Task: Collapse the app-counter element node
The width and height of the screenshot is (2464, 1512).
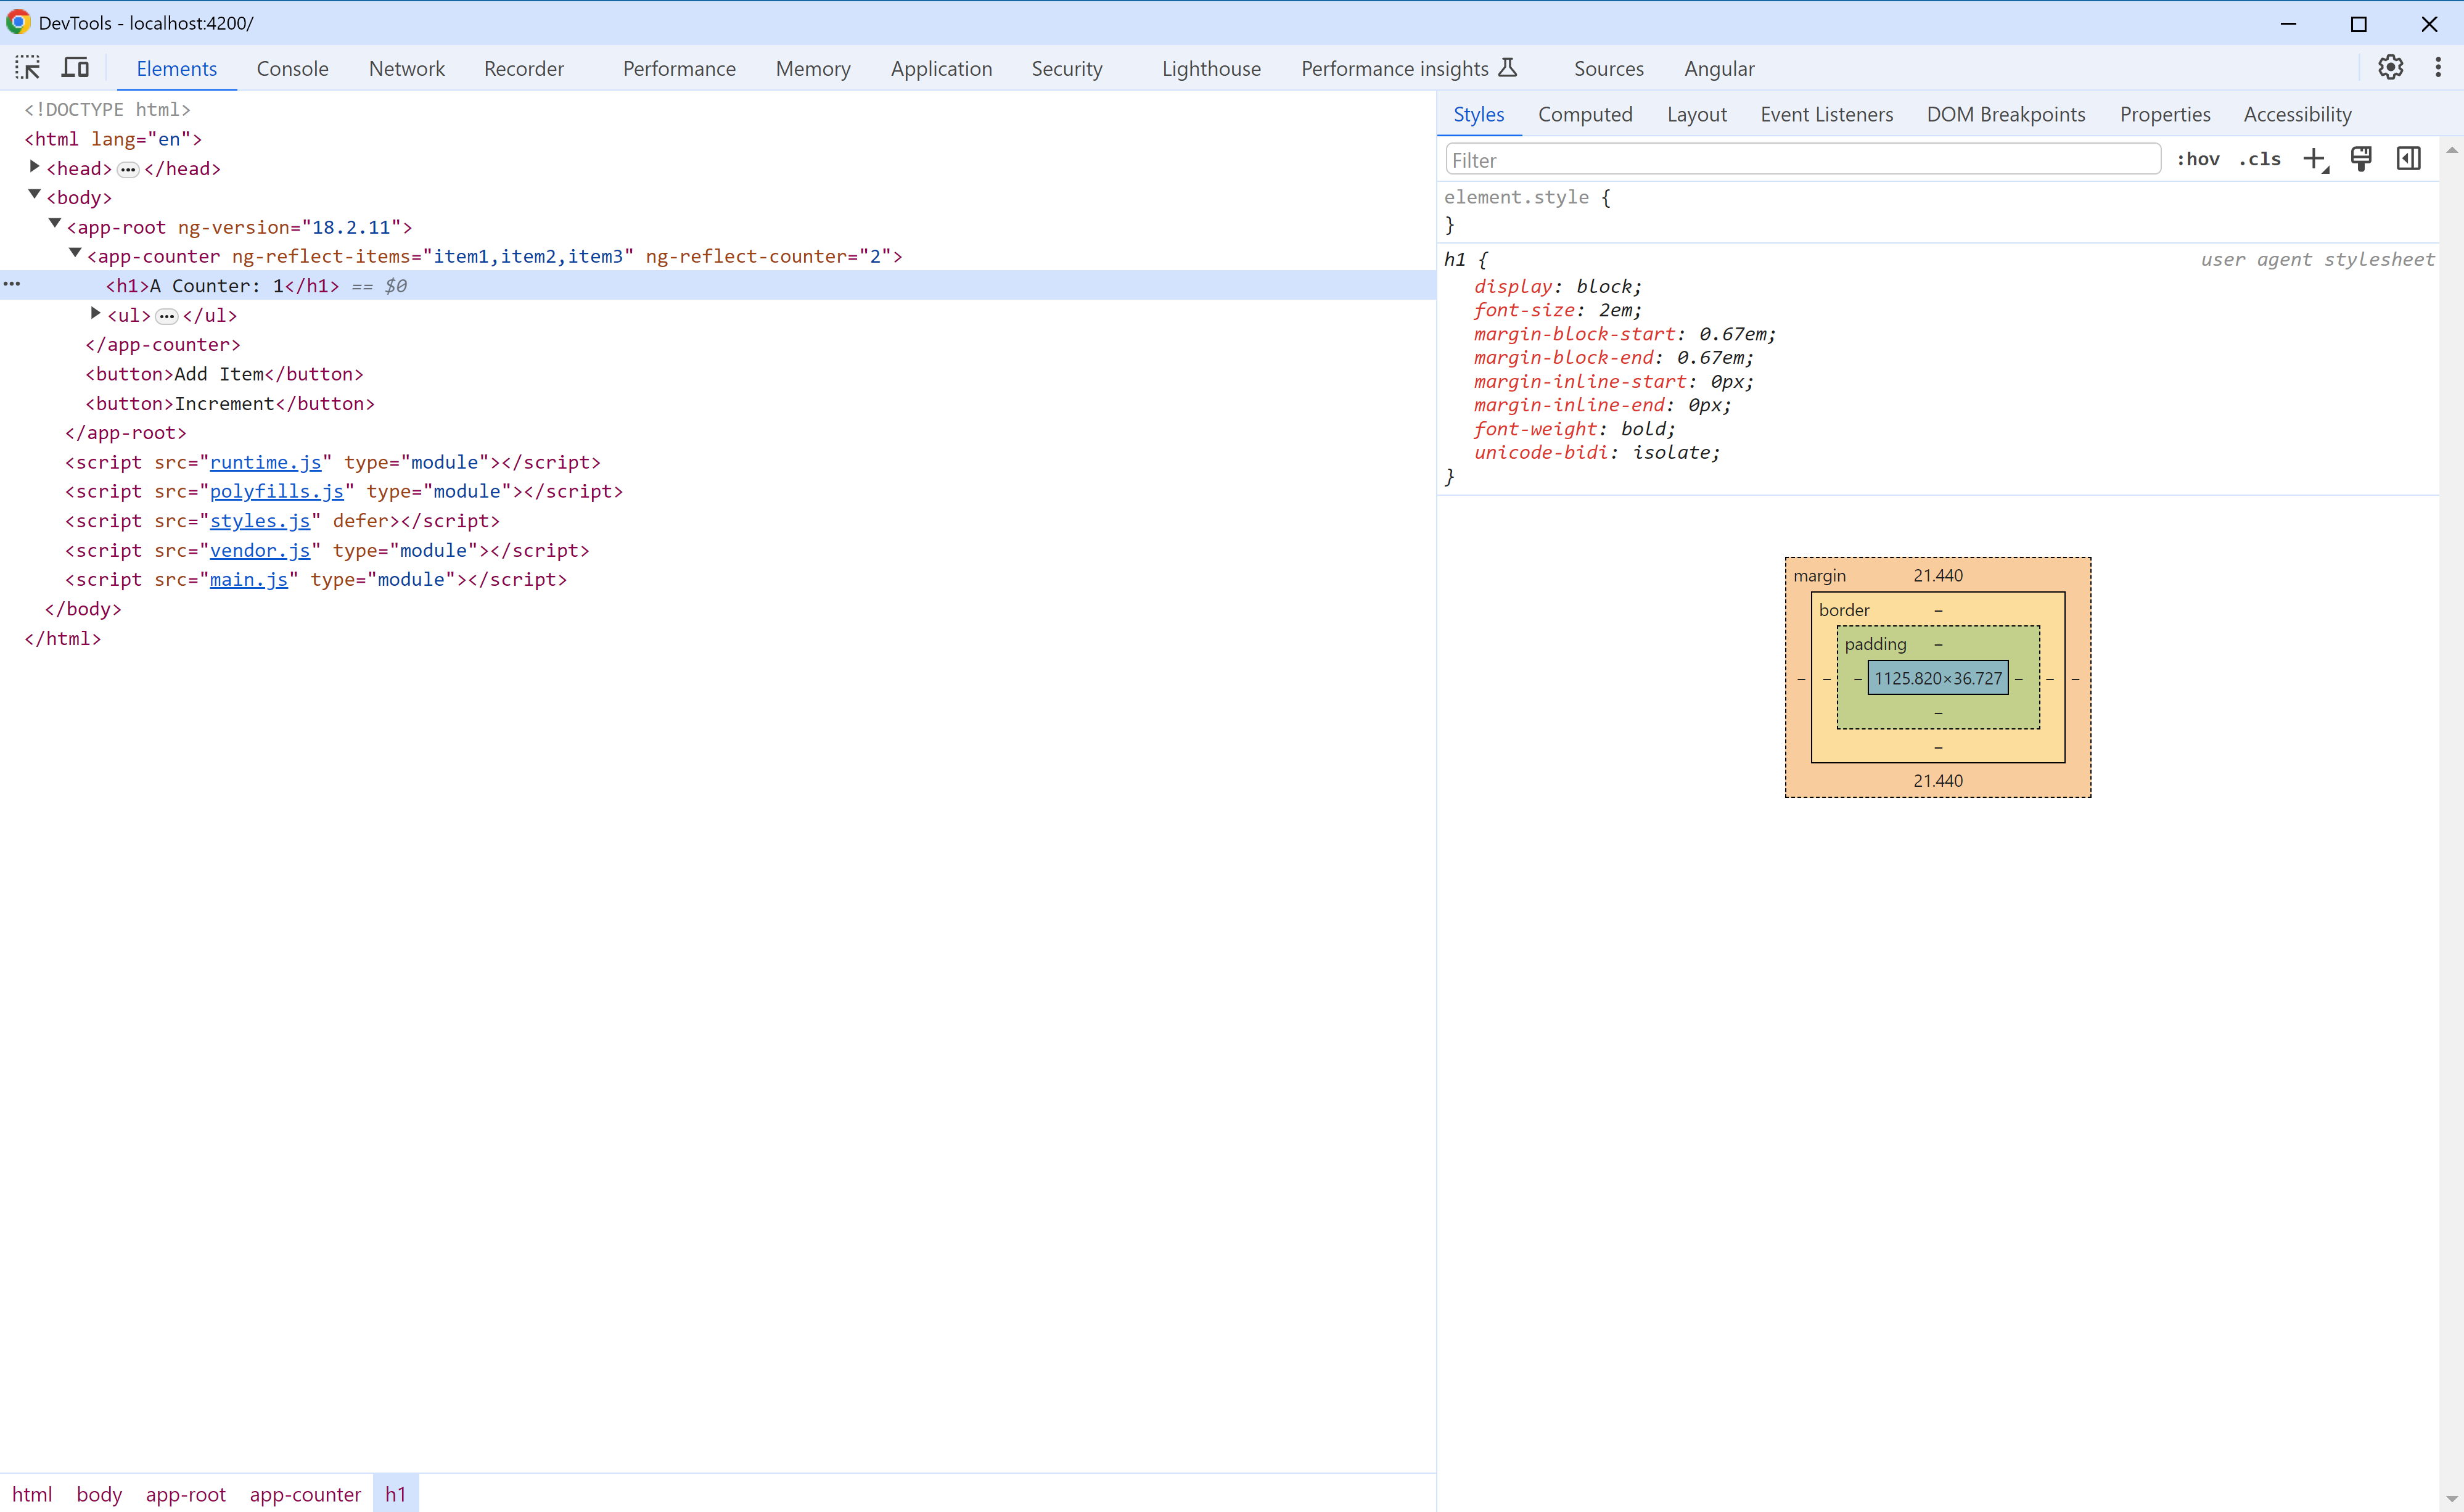Action: click(x=75, y=253)
